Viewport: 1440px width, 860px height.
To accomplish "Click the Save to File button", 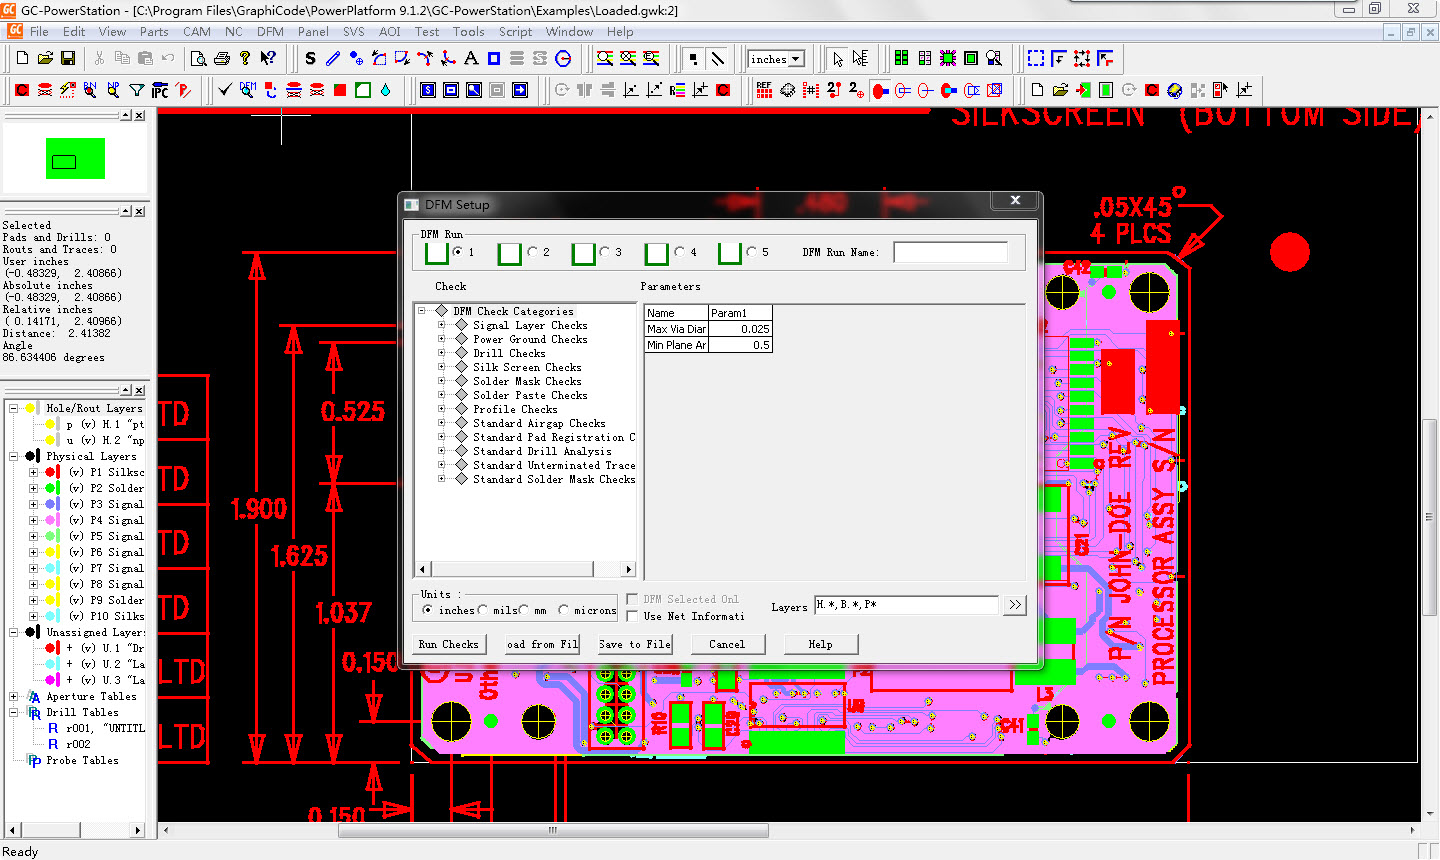I will click(x=634, y=645).
